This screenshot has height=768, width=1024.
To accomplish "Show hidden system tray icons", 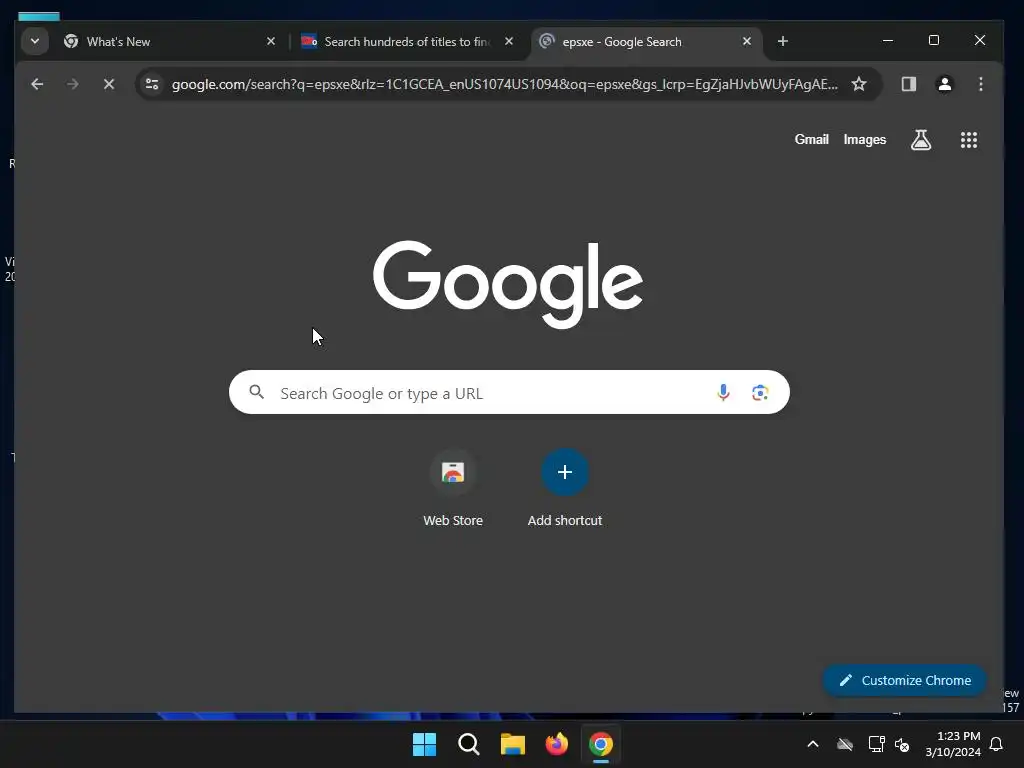I will (813, 744).
